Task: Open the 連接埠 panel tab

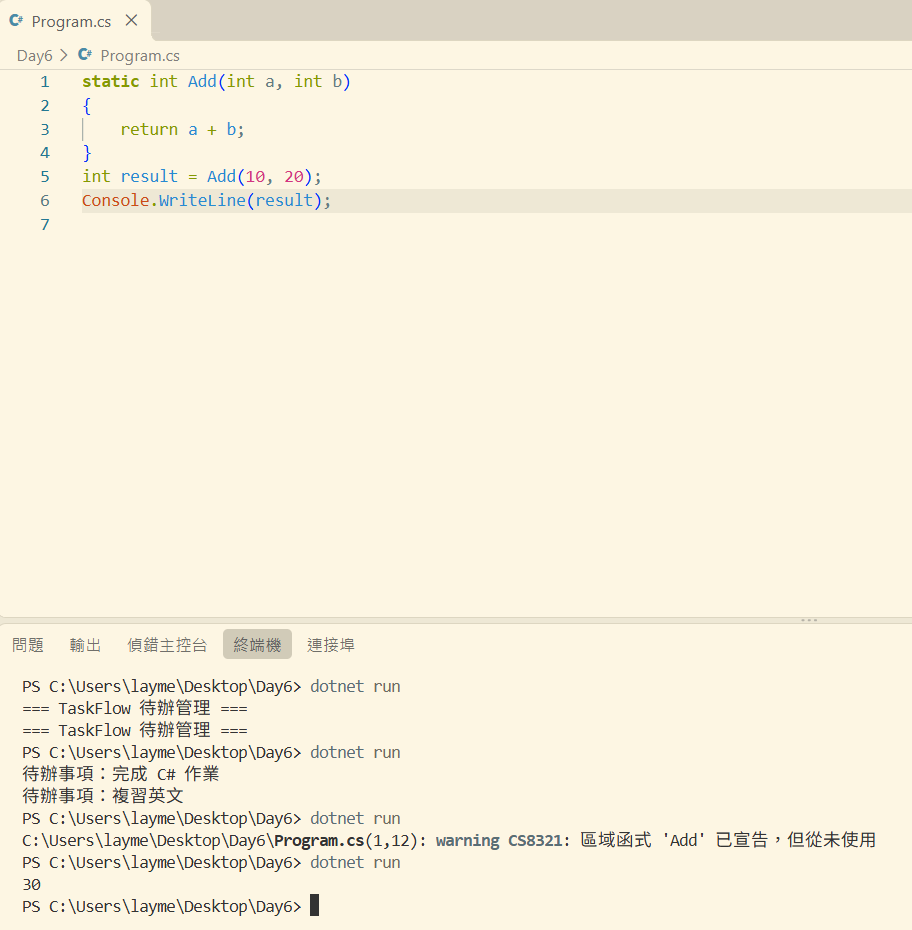Action: pos(331,645)
